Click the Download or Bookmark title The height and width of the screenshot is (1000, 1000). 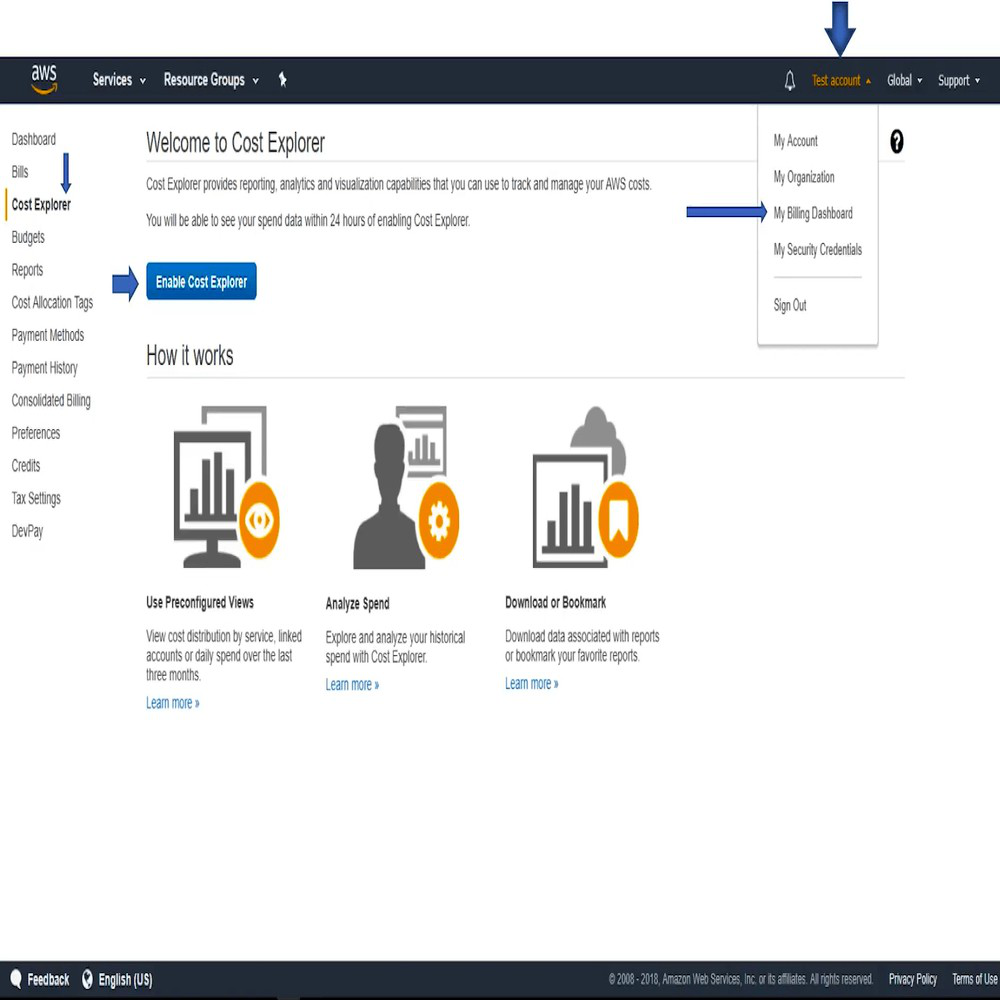click(555, 603)
